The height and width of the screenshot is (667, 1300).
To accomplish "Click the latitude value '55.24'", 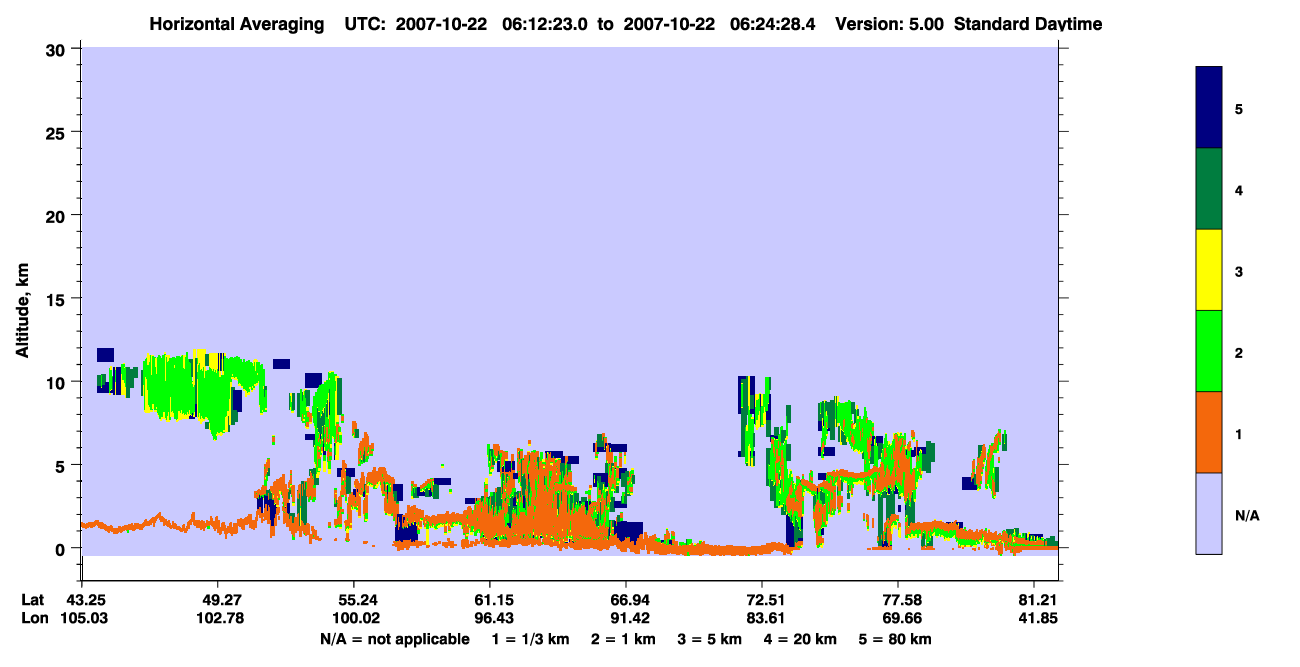I will [354, 600].
